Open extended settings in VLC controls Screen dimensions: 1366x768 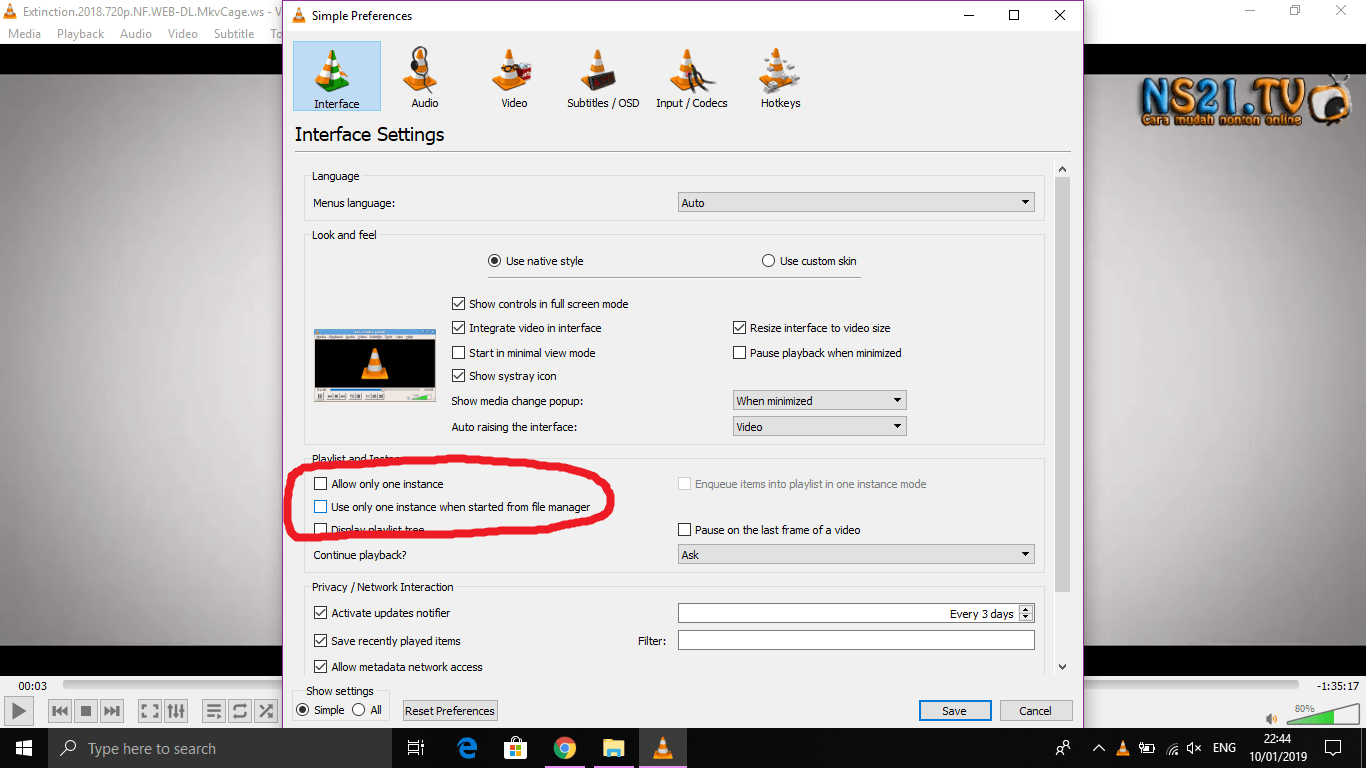pos(176,711)
